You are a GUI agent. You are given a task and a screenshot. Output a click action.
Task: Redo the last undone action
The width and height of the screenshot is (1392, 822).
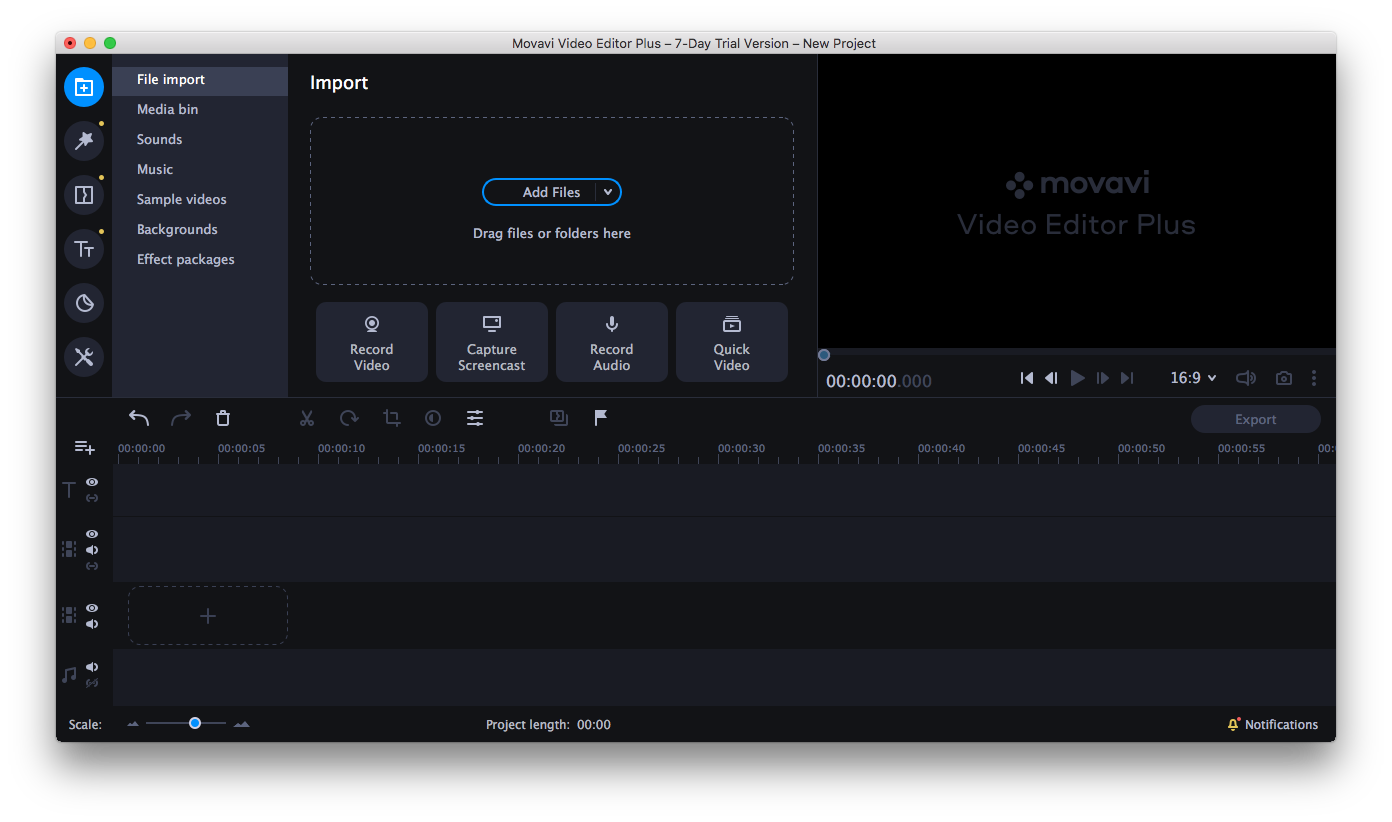pyautogui.click(x=181, y=418)
